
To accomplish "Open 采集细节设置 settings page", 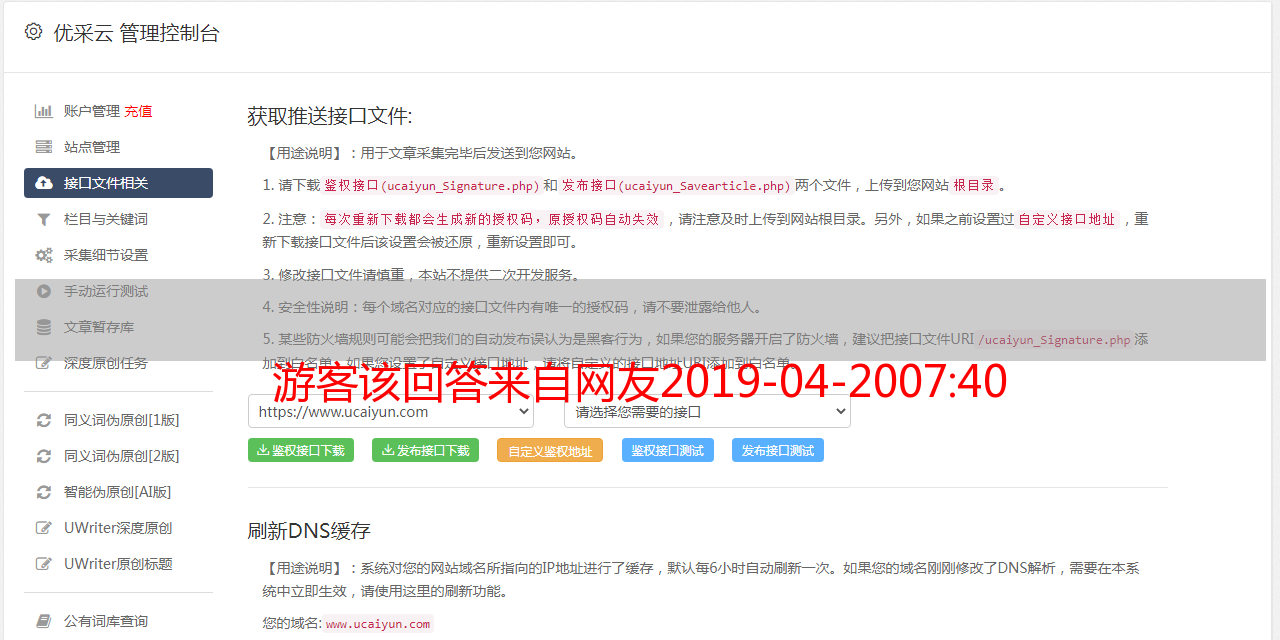I will (x=118, y=255).
